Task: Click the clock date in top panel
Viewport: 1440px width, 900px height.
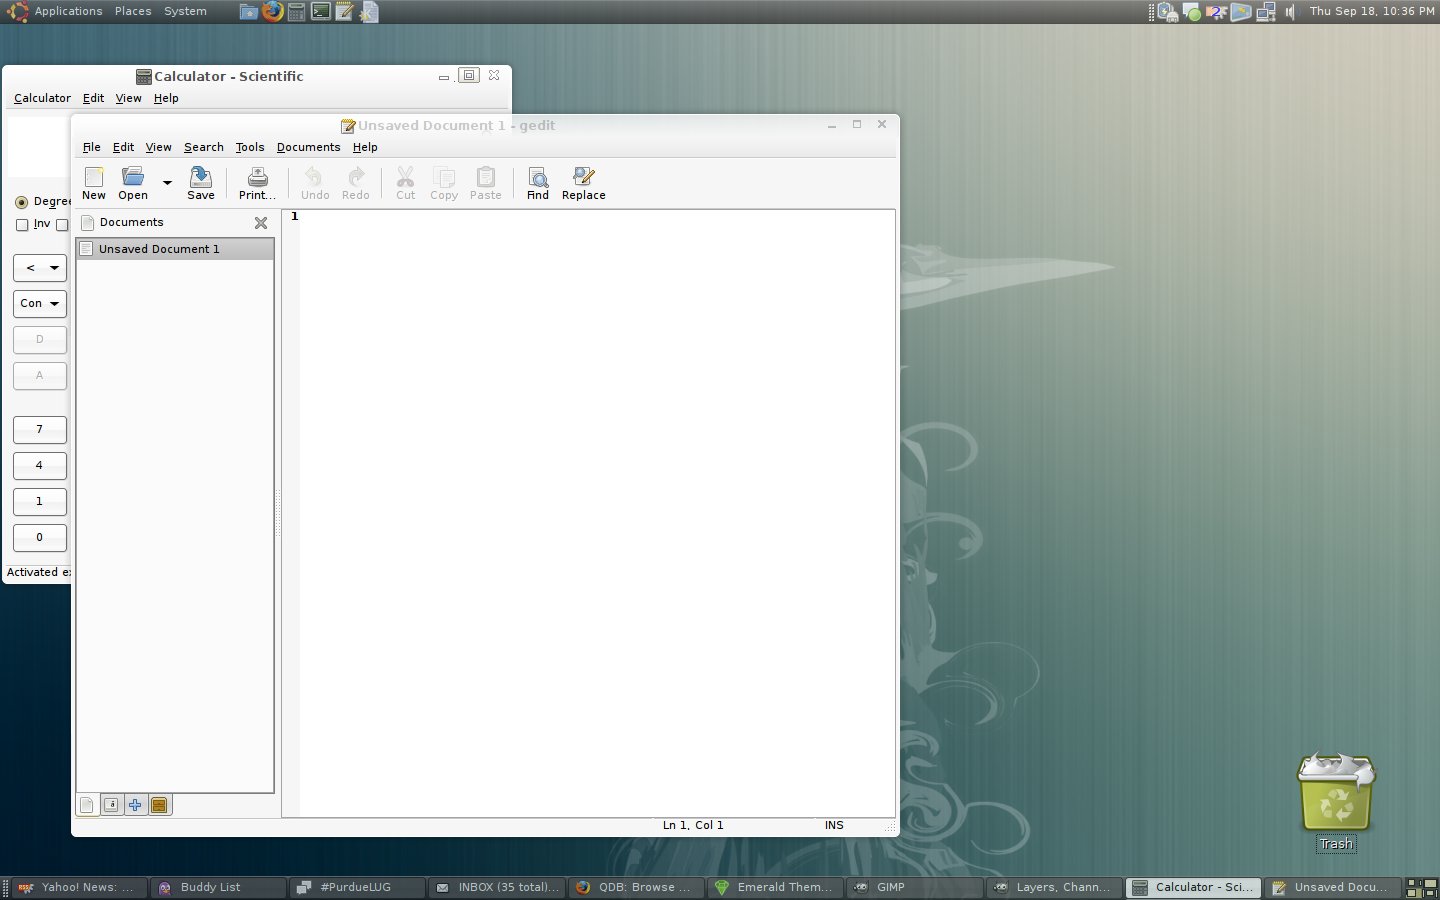Action: (x=1372, y=12)
